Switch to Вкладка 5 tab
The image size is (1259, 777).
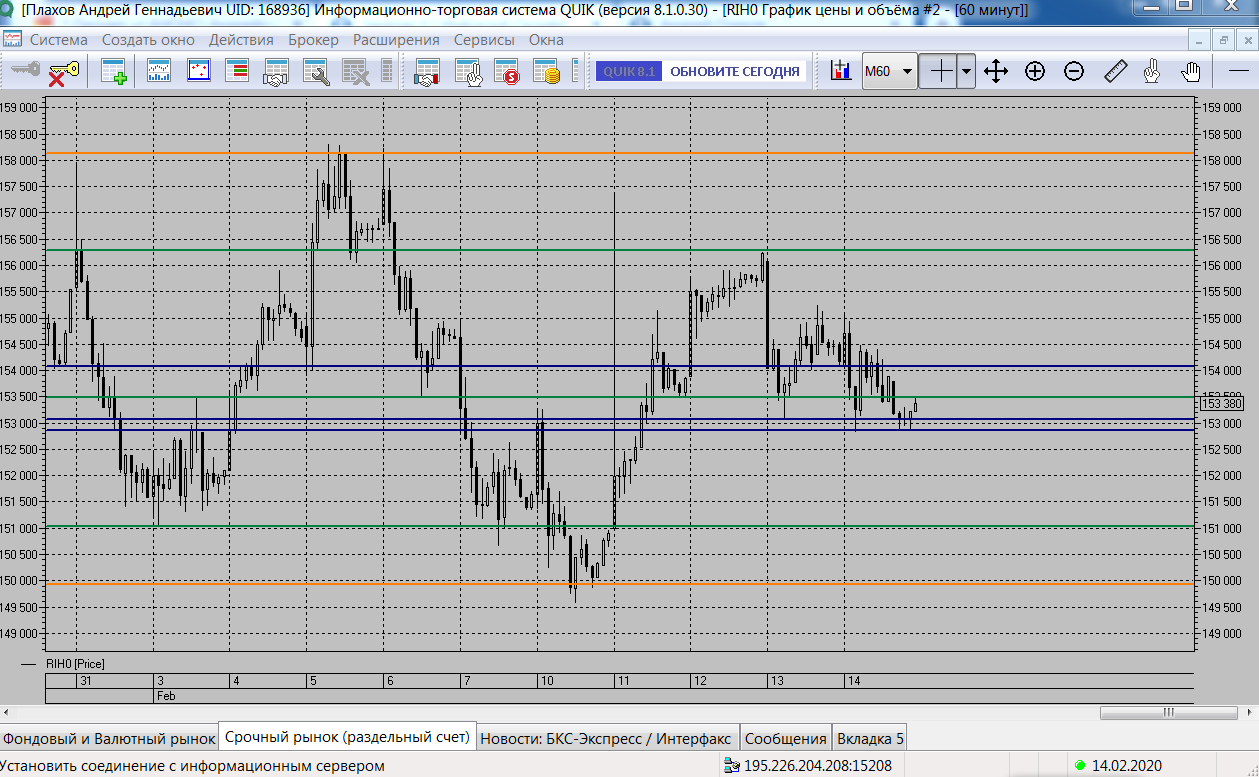coord(870,739)
